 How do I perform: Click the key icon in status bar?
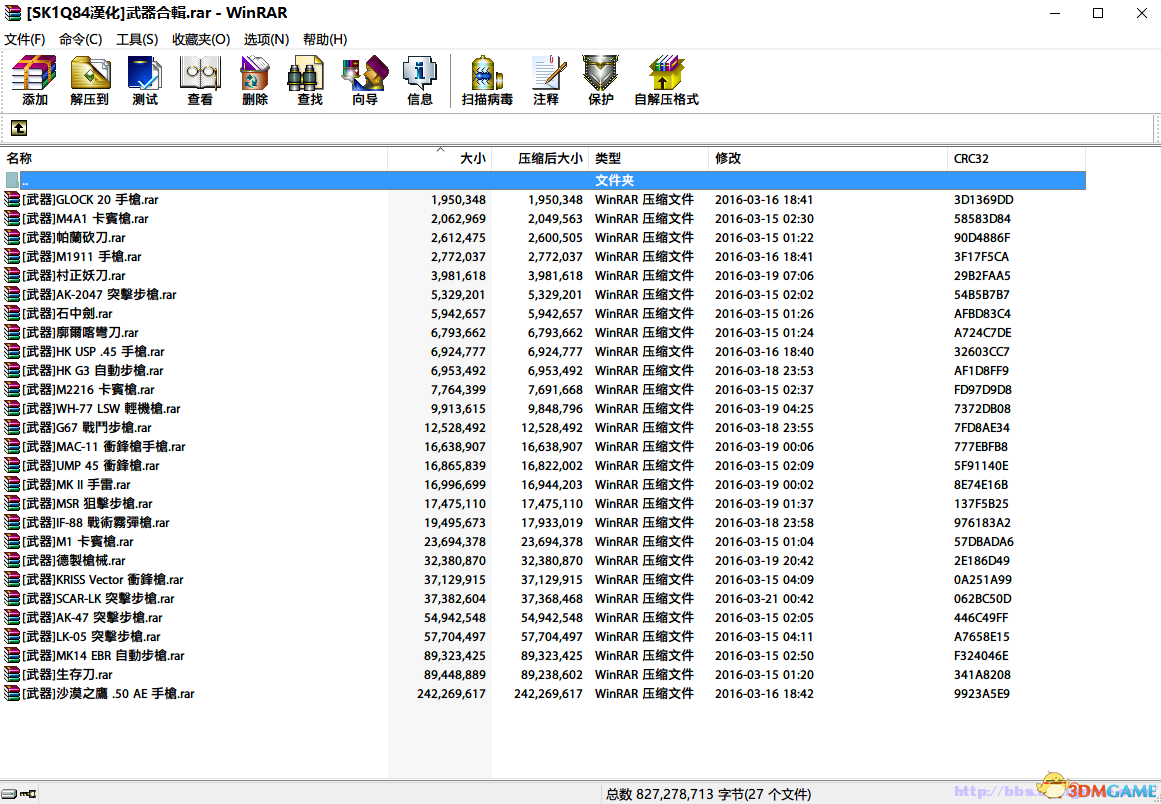[28, 794]
